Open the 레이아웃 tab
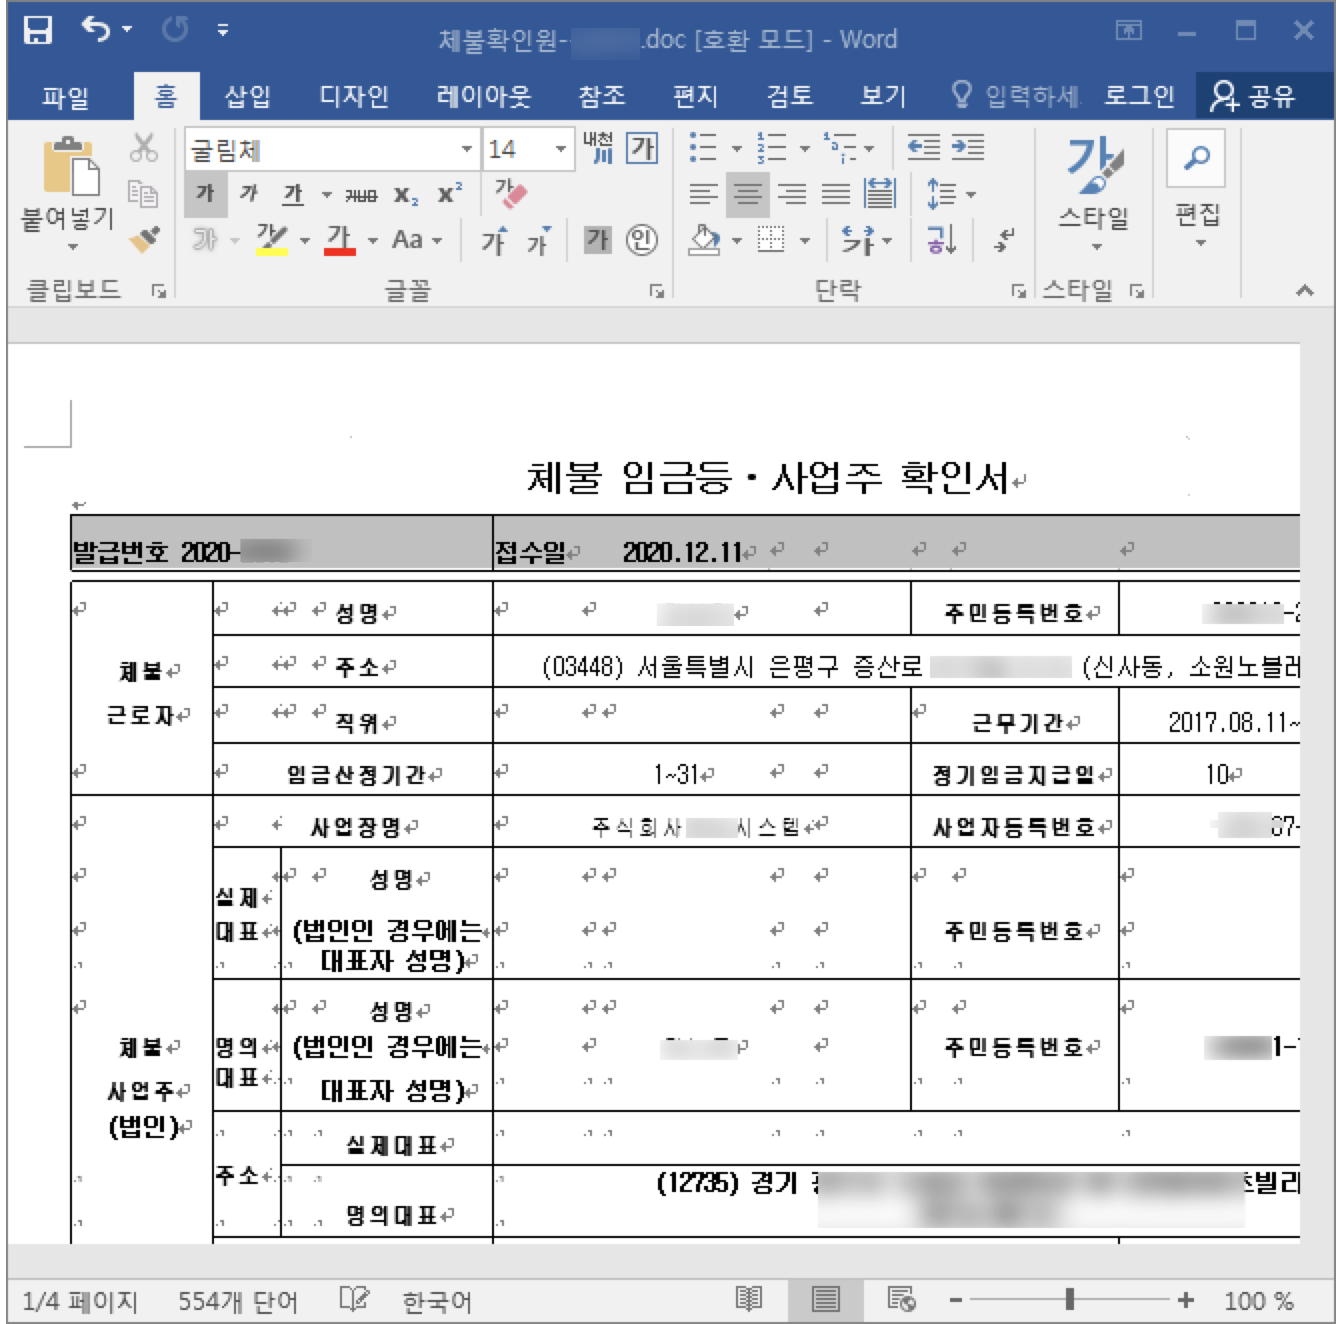The height and width of the screenshot is (1324, 1336). coord(484,96)
